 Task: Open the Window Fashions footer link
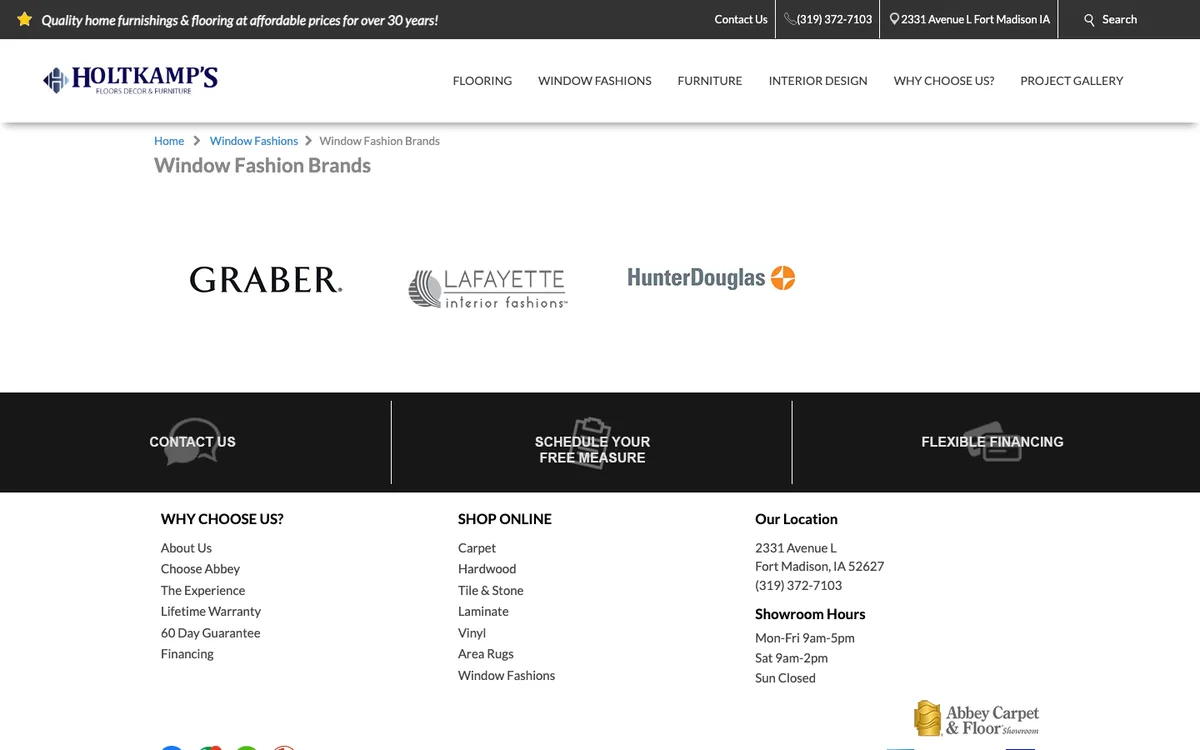click(506, 676)
